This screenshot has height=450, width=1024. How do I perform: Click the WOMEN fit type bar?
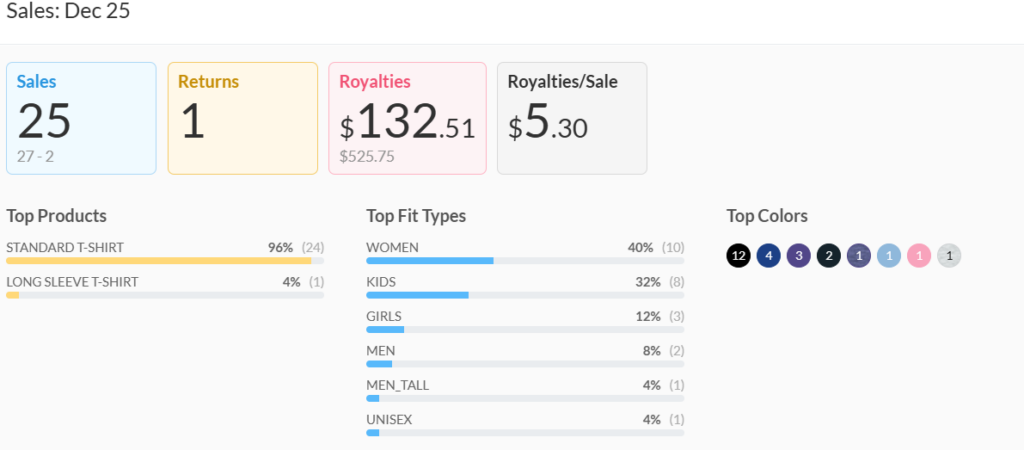(525, 261)
